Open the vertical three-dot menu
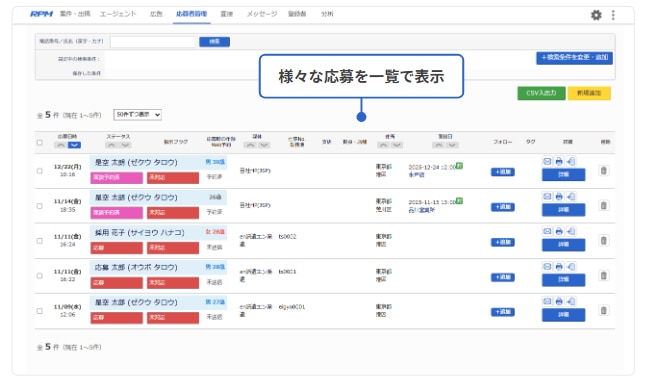The width and height of the screenshot is (645, 385). (613, 15)
